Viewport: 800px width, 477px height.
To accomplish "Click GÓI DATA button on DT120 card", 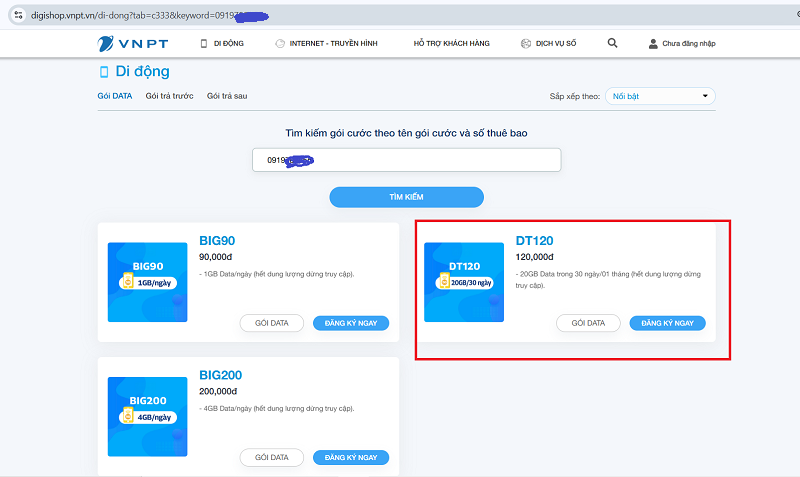I will click(588, 323).
